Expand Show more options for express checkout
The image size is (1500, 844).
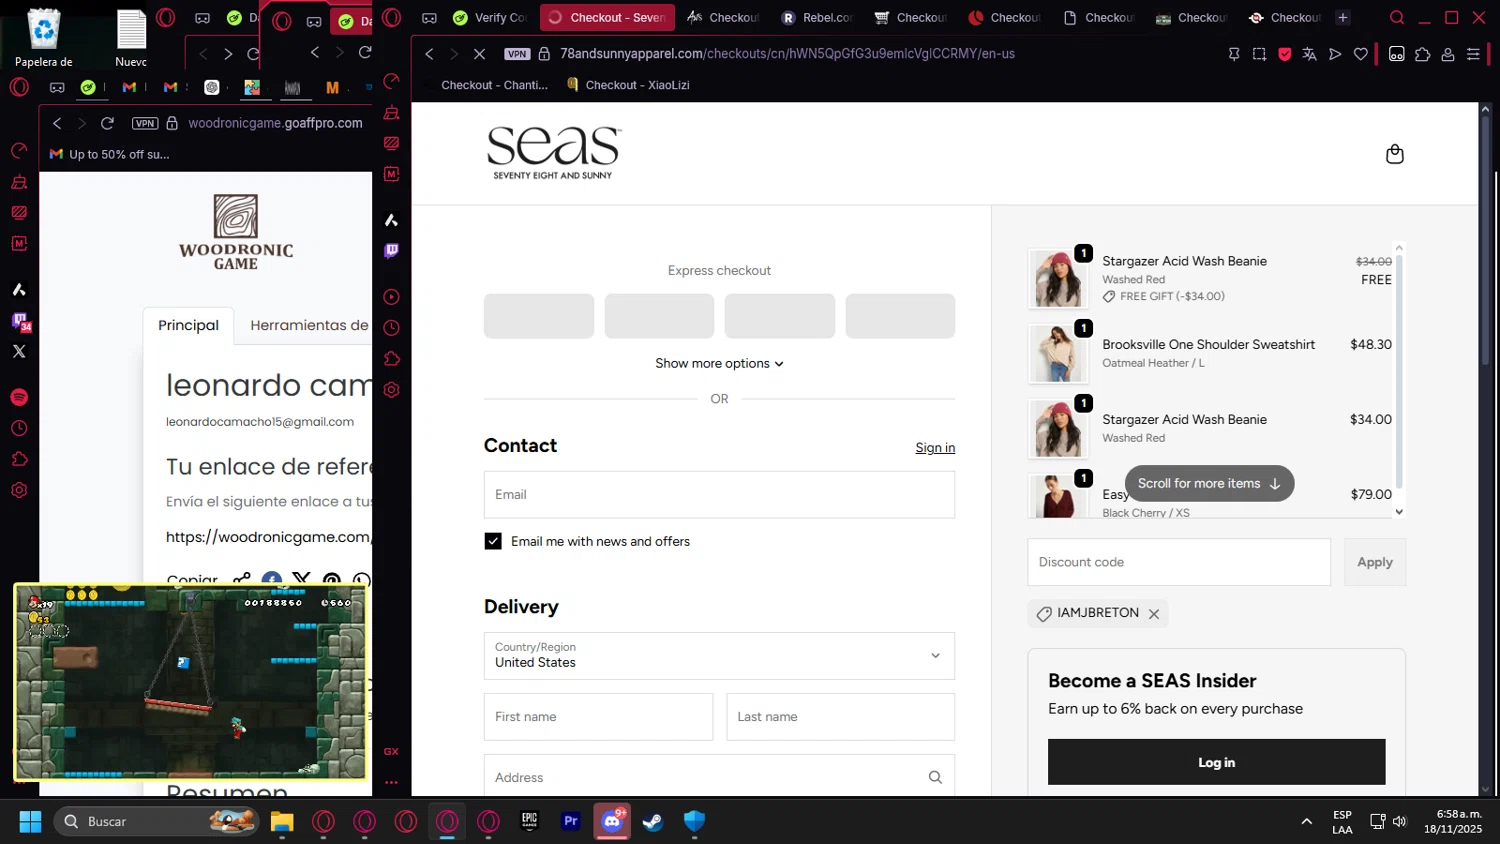[x=719, y=363]
